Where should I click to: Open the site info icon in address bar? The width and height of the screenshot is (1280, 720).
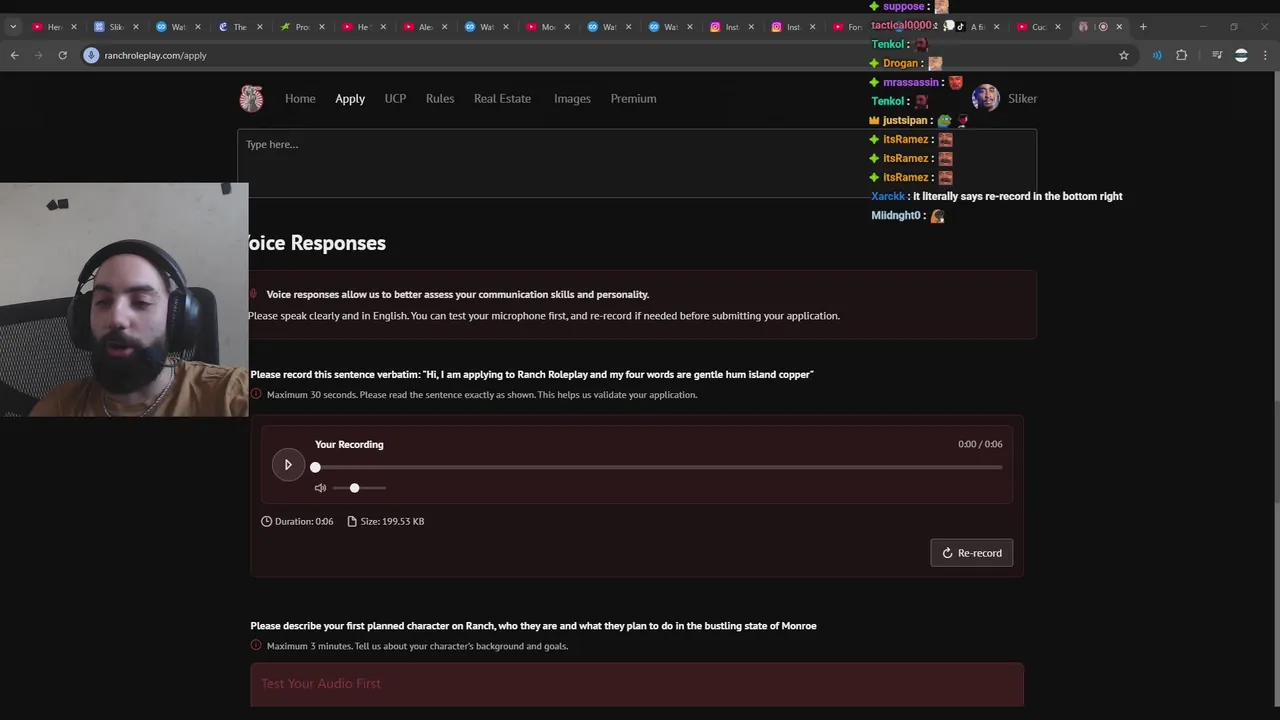[91, 55]
